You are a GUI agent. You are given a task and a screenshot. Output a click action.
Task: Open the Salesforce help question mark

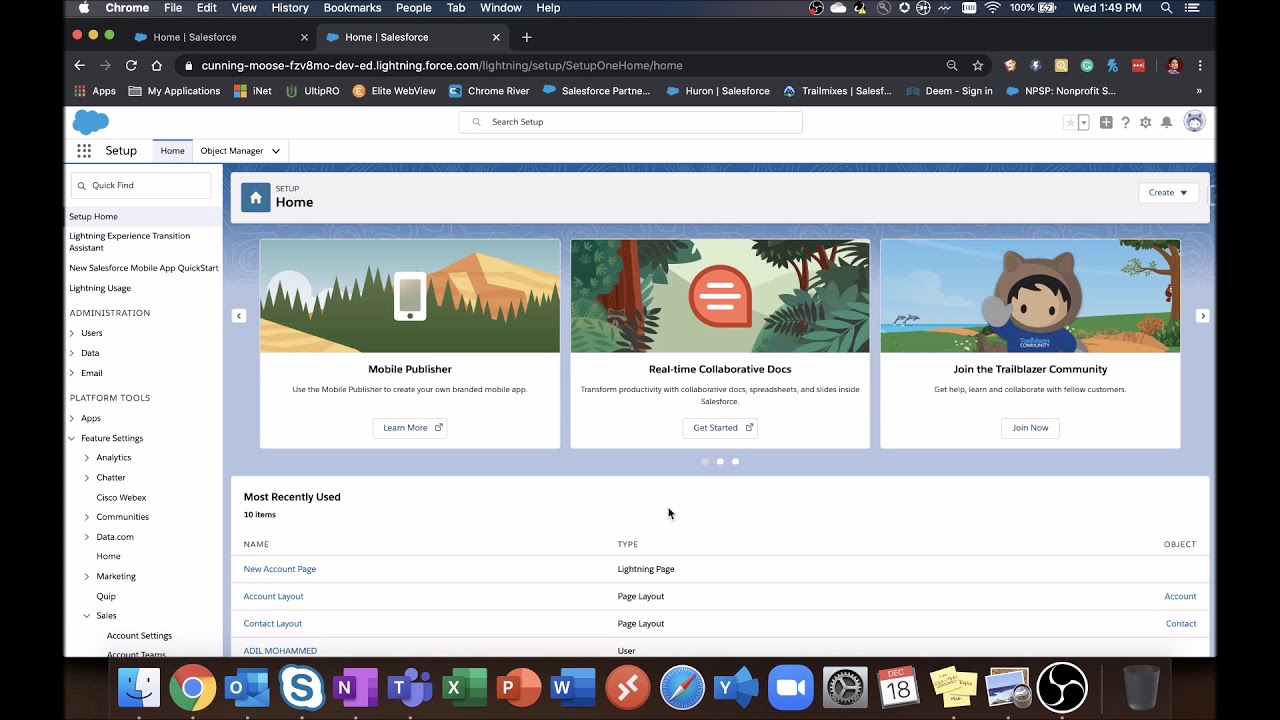pyautogui.click(x=1125, y=122)
